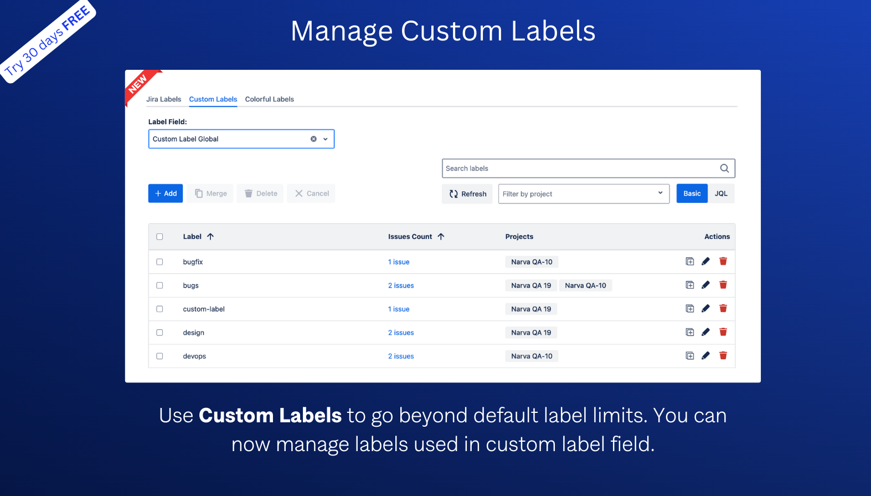The width and height of the screenshot is (871, 496).
Task: Refresh the labels list
Action: click(467, 194)
